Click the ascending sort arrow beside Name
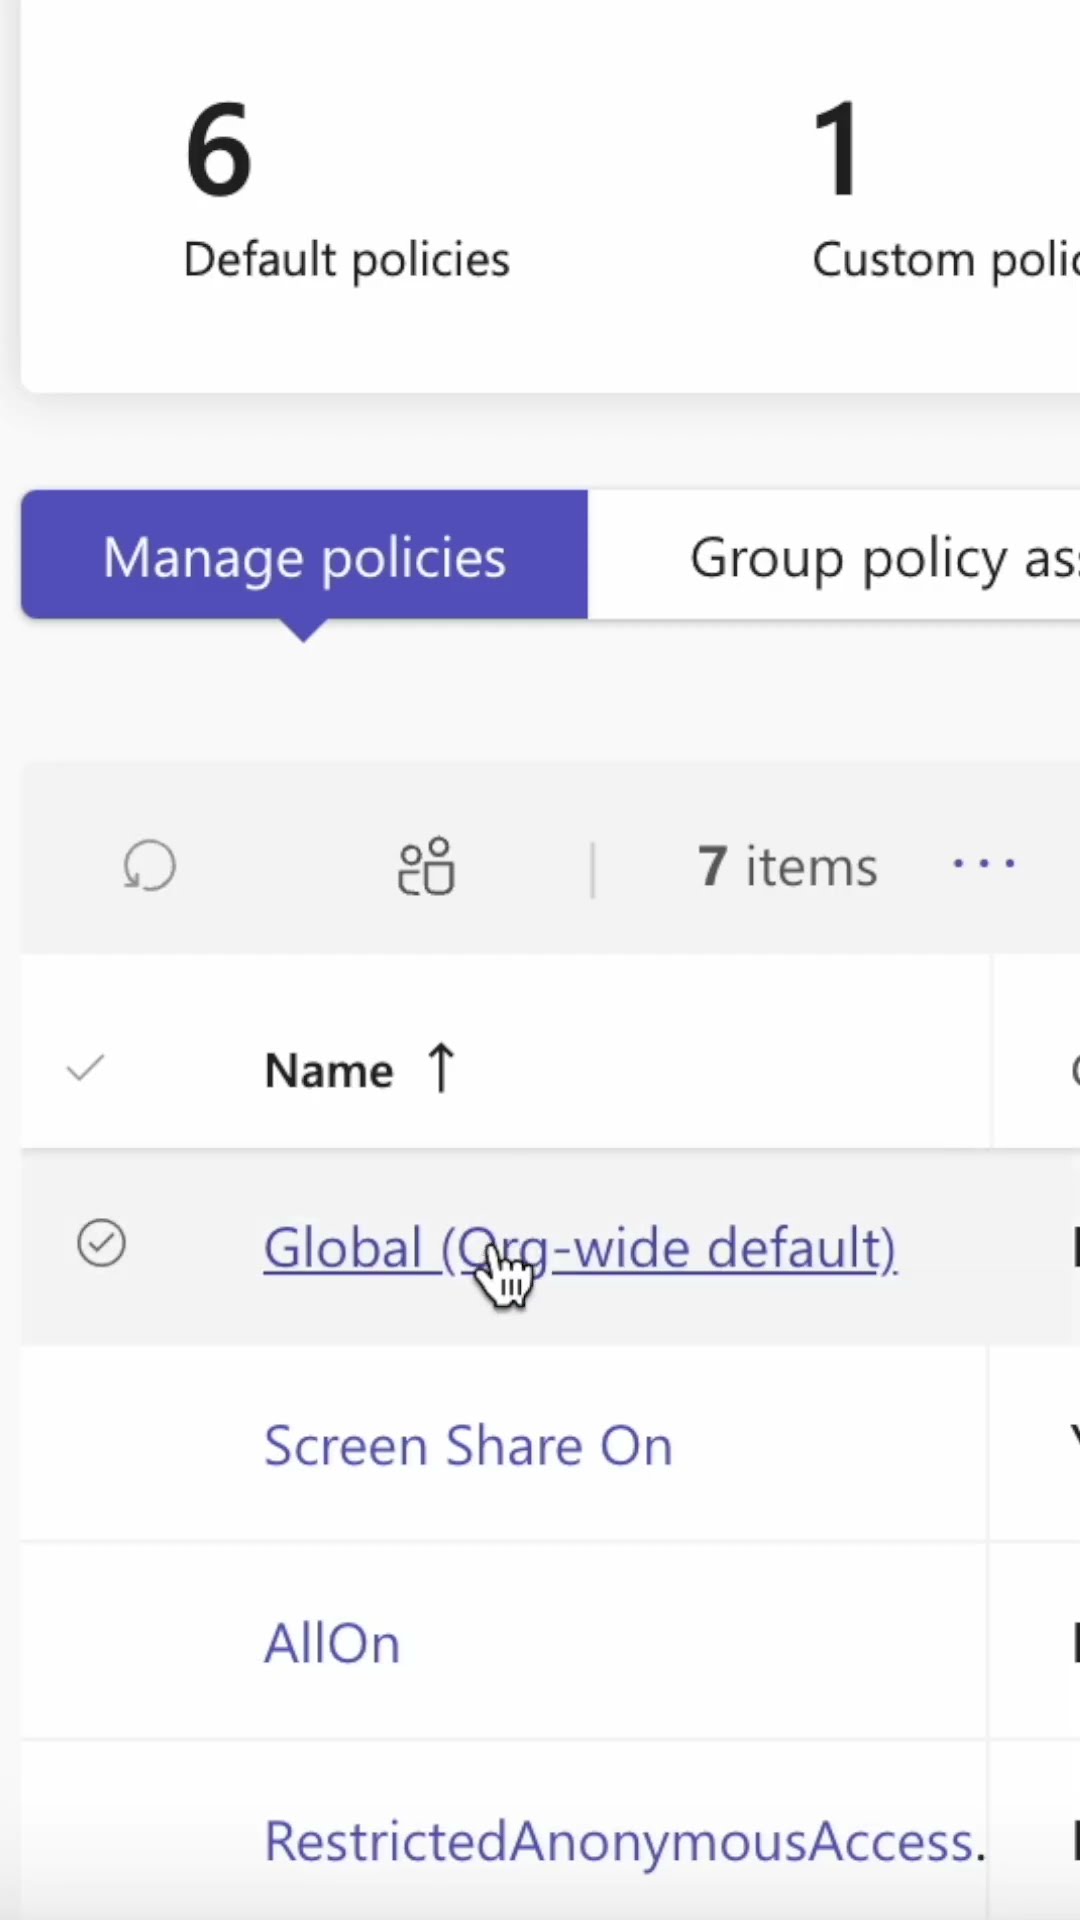This screenshot has width=1080, height=1920. (441, 1068)
